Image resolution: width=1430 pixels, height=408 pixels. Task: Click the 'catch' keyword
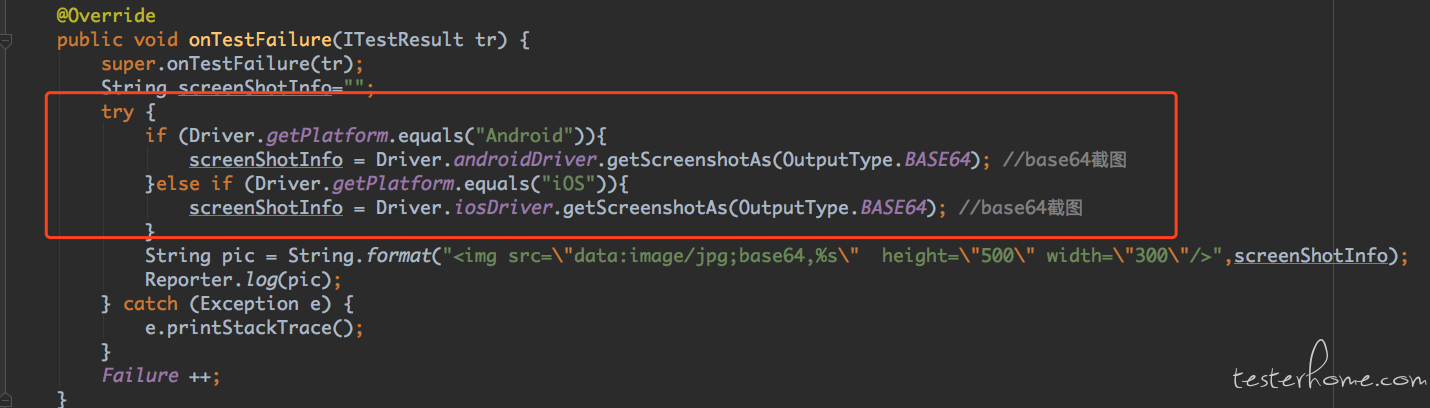[150, 303]
